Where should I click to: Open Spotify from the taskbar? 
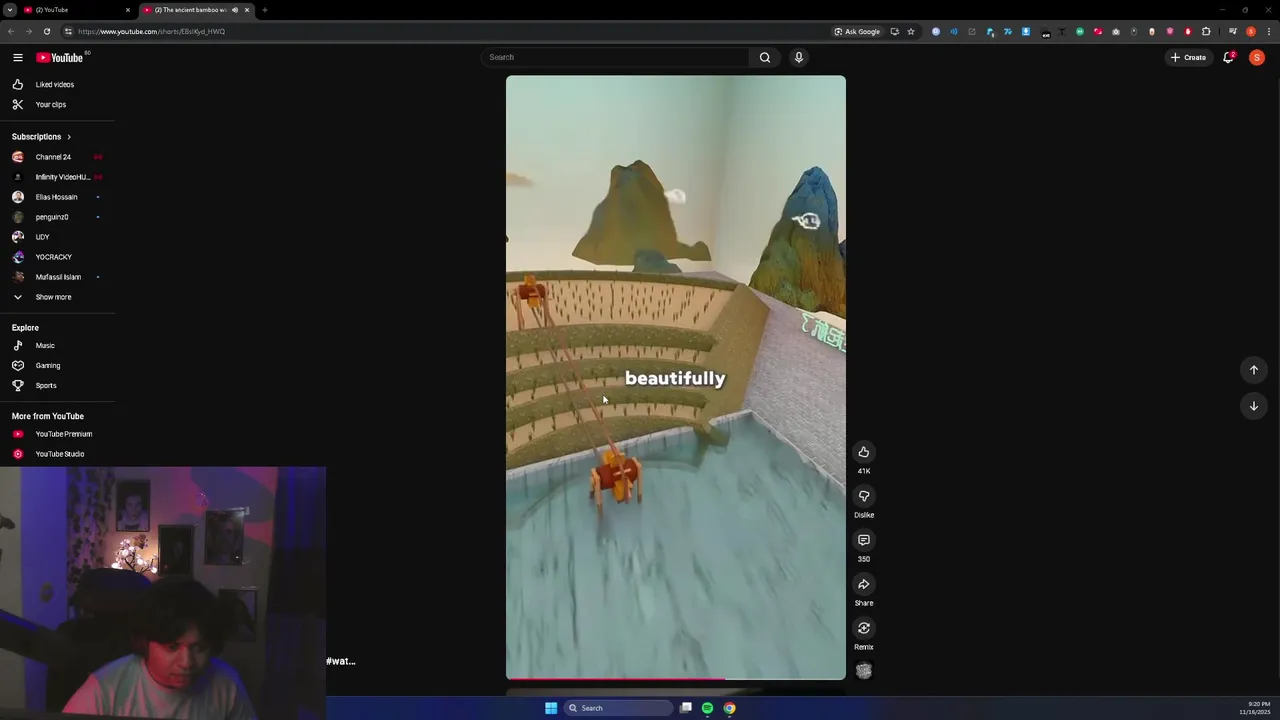pyautogui.click(x=708, y=708)
